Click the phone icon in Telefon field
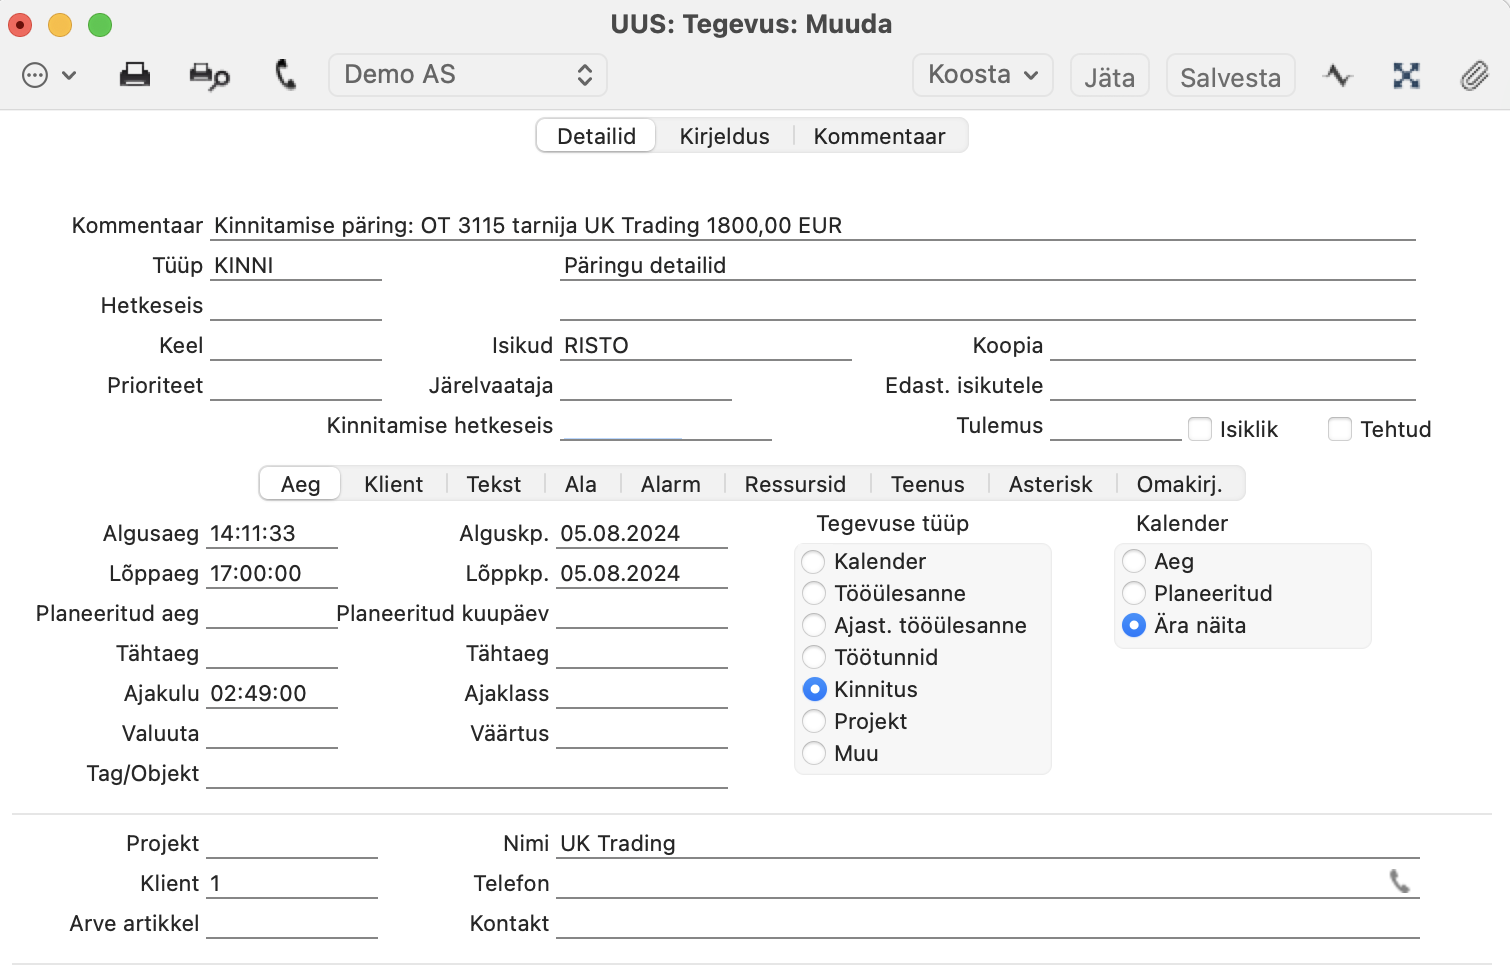The width and height of the screenshot is (1510, 967). point(1399,881)
